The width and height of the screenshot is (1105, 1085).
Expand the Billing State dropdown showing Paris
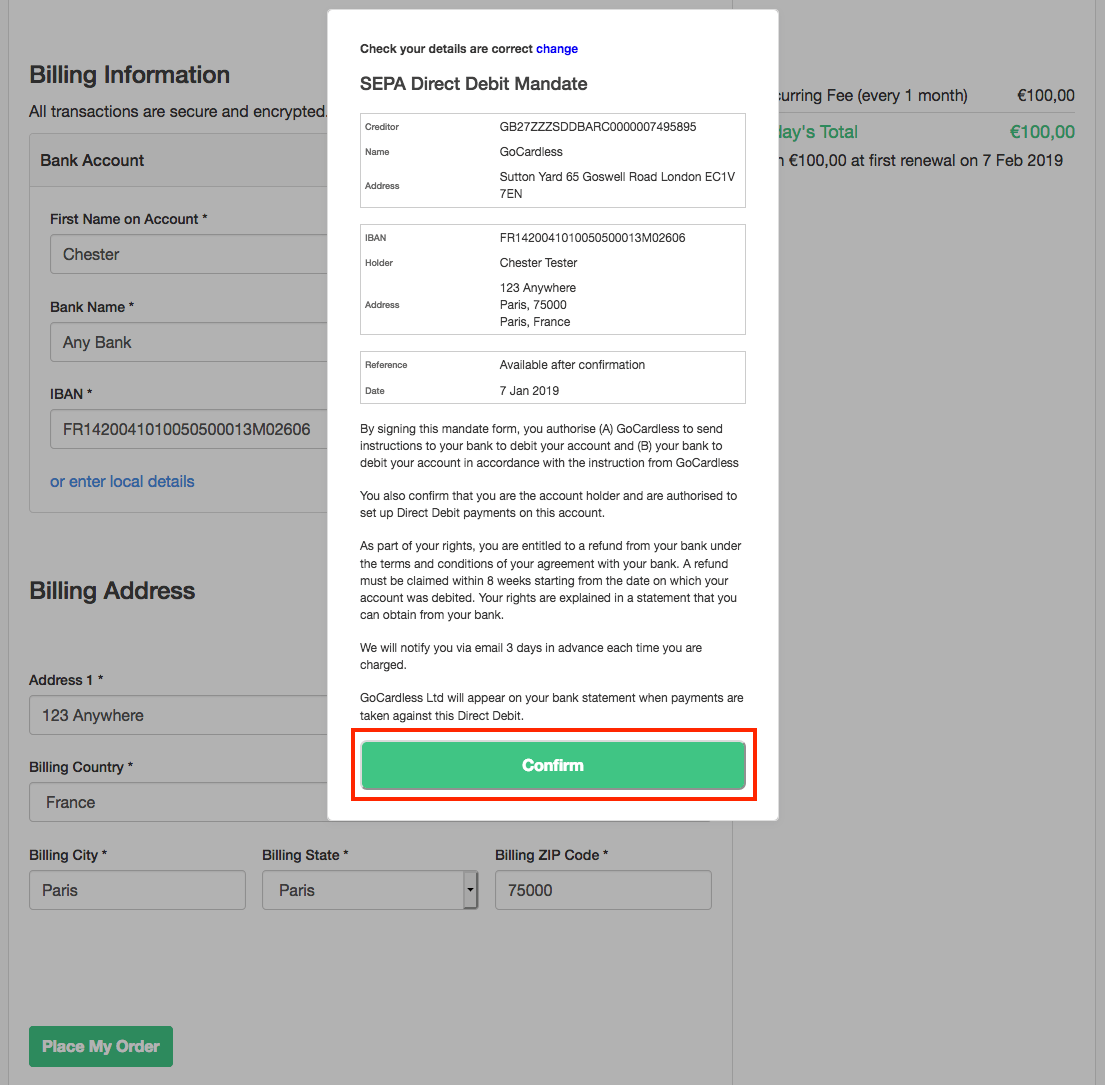point(369,890)
